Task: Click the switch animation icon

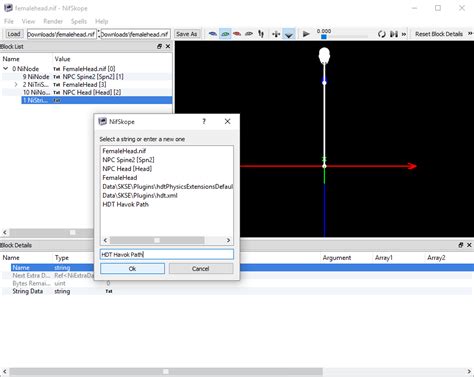Action: click(x=394, y=34)
